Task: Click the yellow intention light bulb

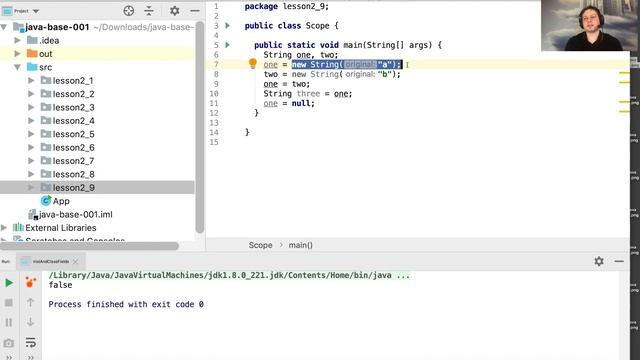Action: 253,63
